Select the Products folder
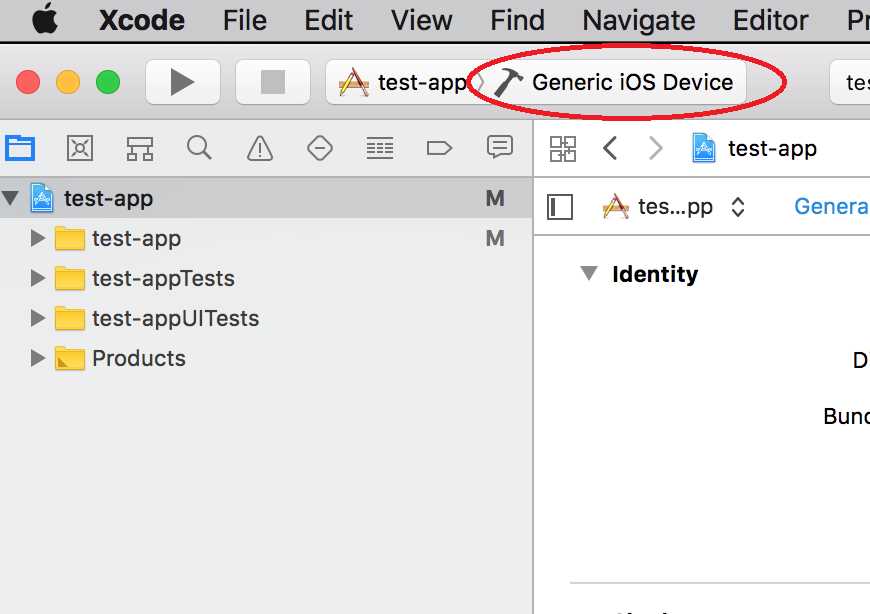The height and width of the screenshot is (614, 870). pyautogui.click(x=266, y=358)
